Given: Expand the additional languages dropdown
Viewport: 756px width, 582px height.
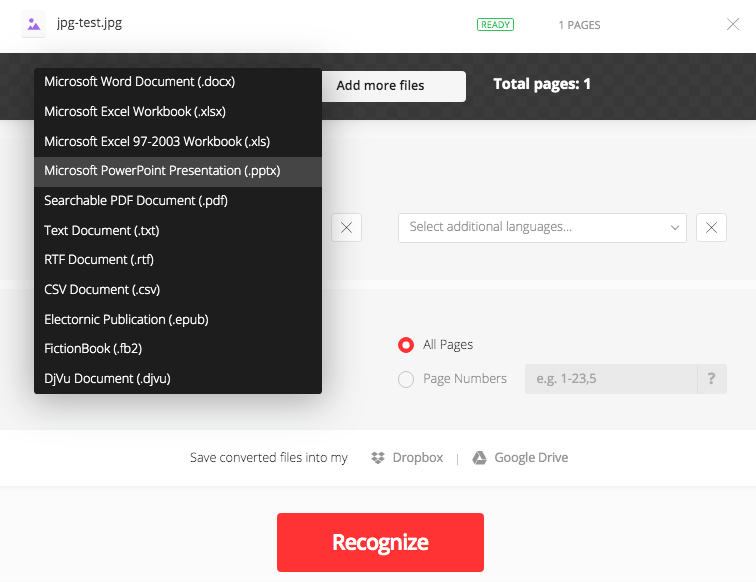Looking at the screenshot, I should [673, 228].
